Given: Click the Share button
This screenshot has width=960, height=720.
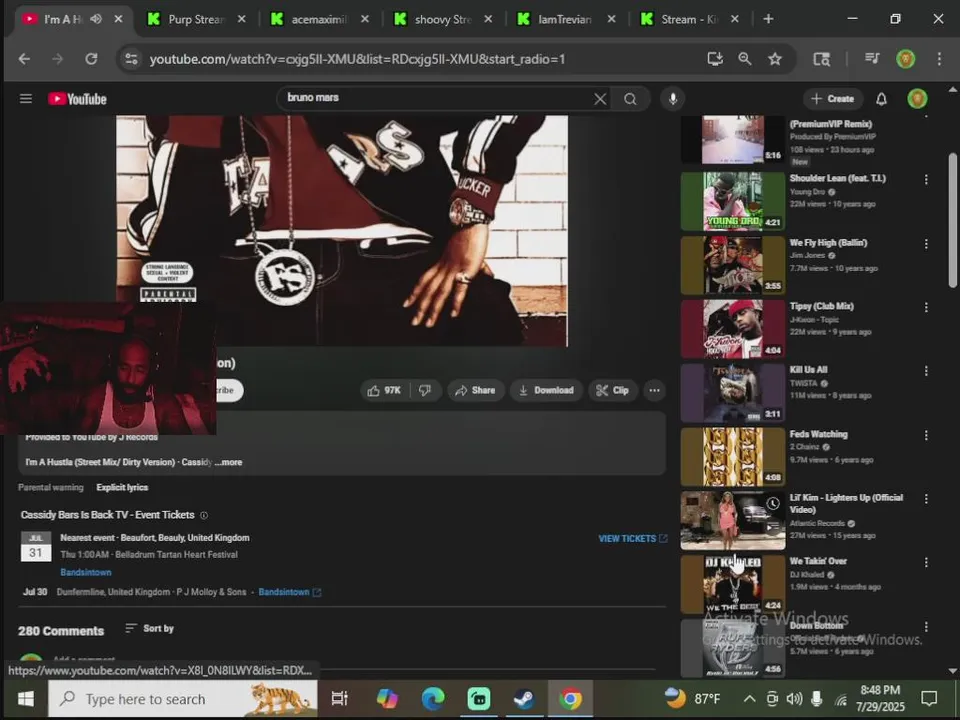Looking at the screenshot, I should pyautogui.click(x=475, y=391).
